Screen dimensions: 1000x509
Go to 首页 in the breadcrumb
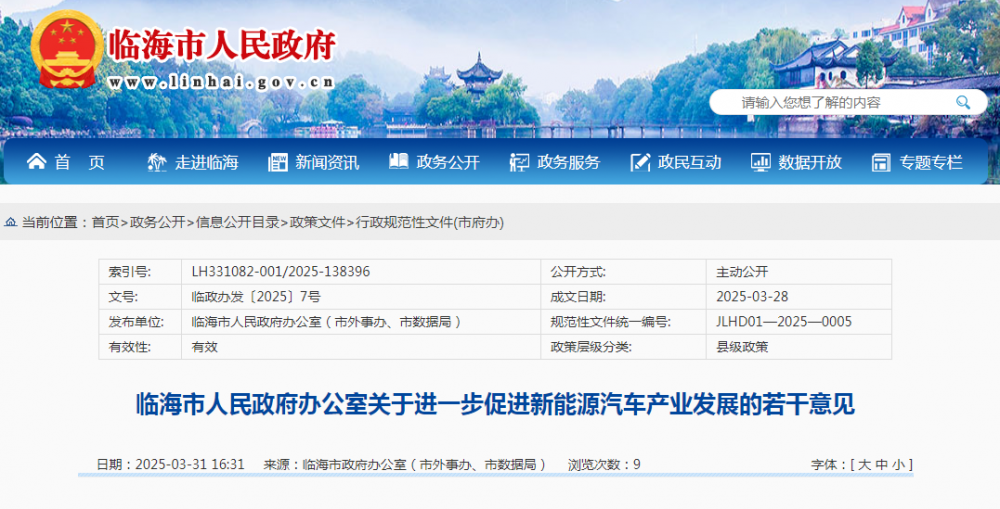pos(105,222)
